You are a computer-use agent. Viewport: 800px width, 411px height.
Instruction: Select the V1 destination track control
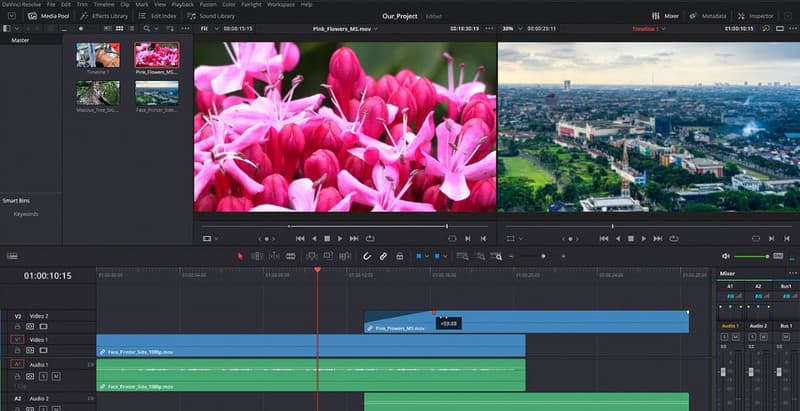(17, 340)
